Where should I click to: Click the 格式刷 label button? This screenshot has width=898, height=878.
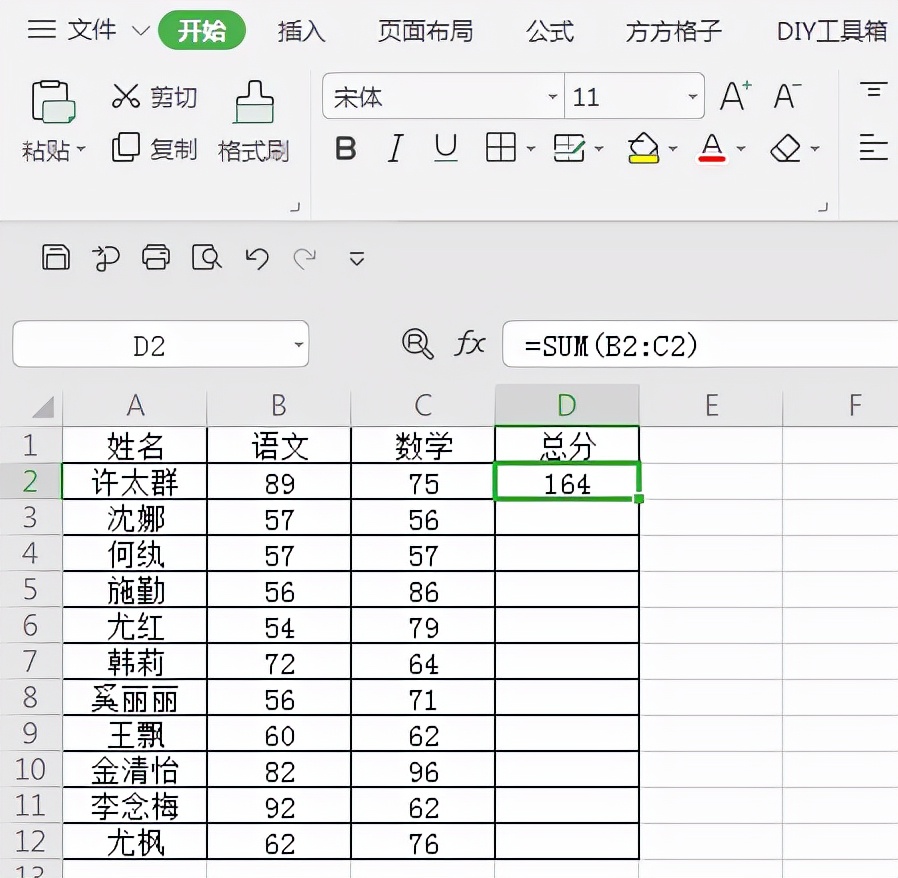[254, 151]
